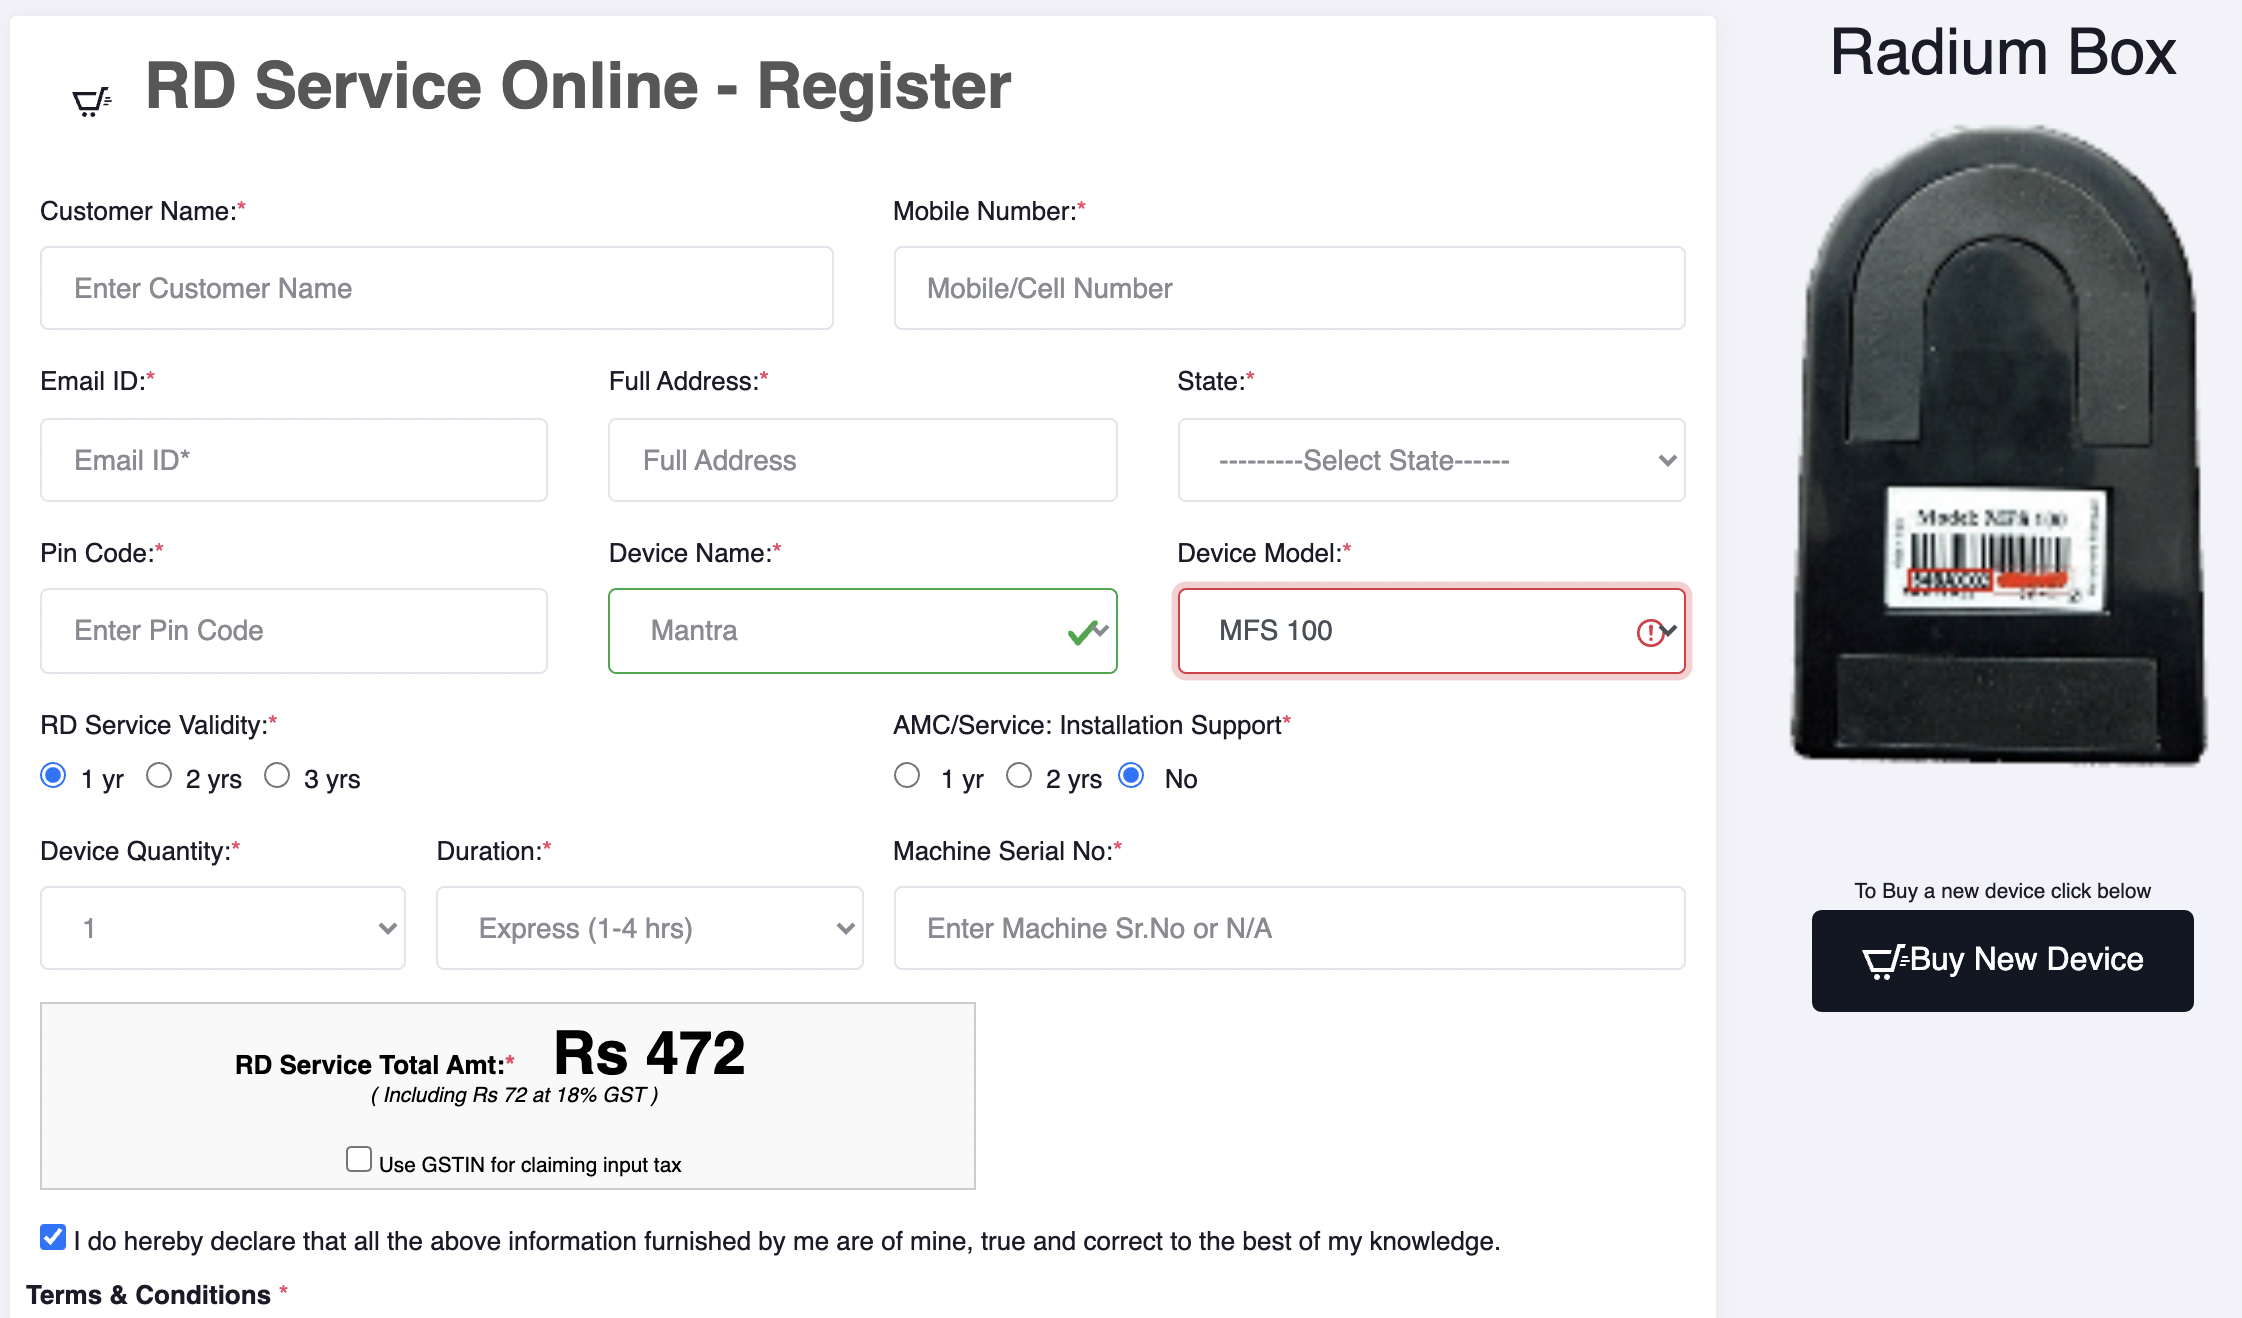Expand the Duration Express dropdown
Screen dimensions: 2242x1318
pos(650,928)
